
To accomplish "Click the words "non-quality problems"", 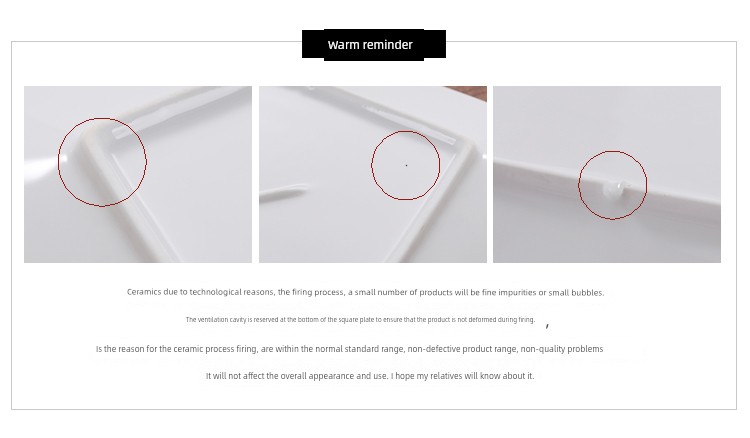I will point(562,349).
